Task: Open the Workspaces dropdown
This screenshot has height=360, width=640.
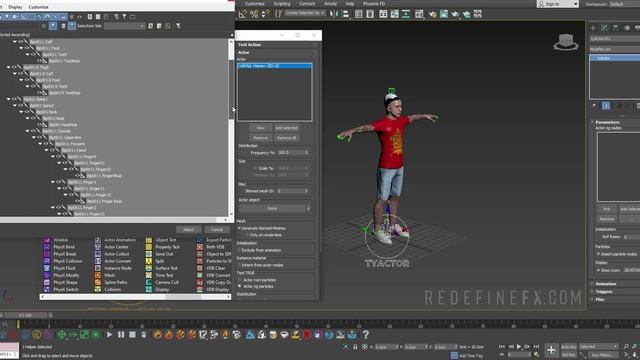Action: (x=624, y=4)
